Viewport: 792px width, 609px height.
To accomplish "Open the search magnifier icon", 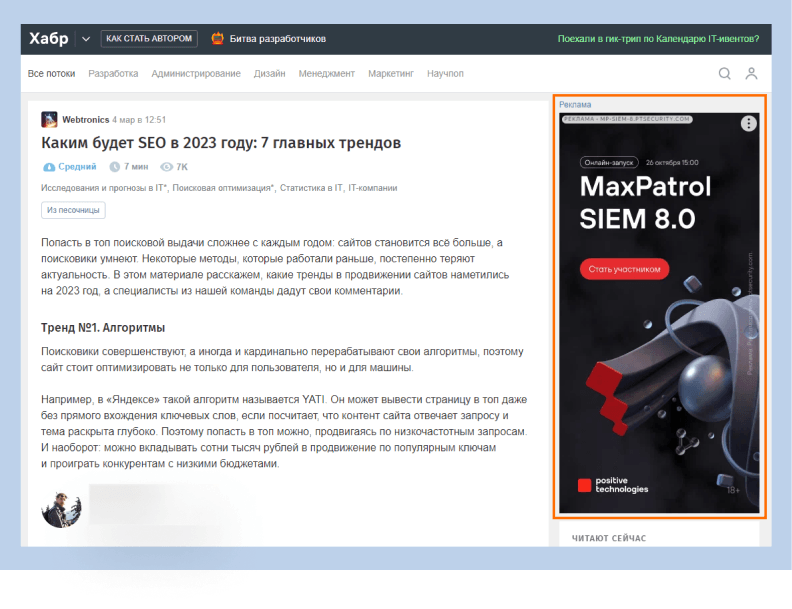I will pos(724,74).
